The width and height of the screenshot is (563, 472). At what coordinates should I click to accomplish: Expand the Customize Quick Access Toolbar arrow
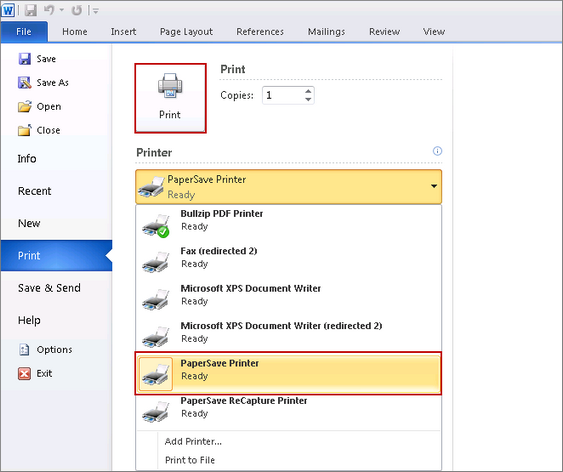tap(96, 11)
